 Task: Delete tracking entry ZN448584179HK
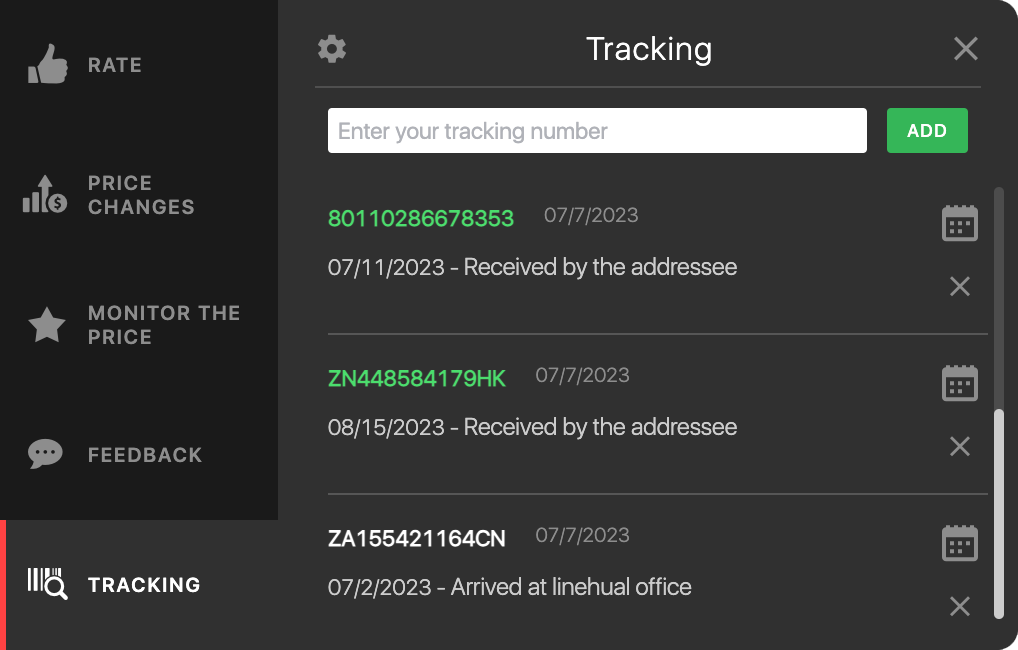point(960,447)
